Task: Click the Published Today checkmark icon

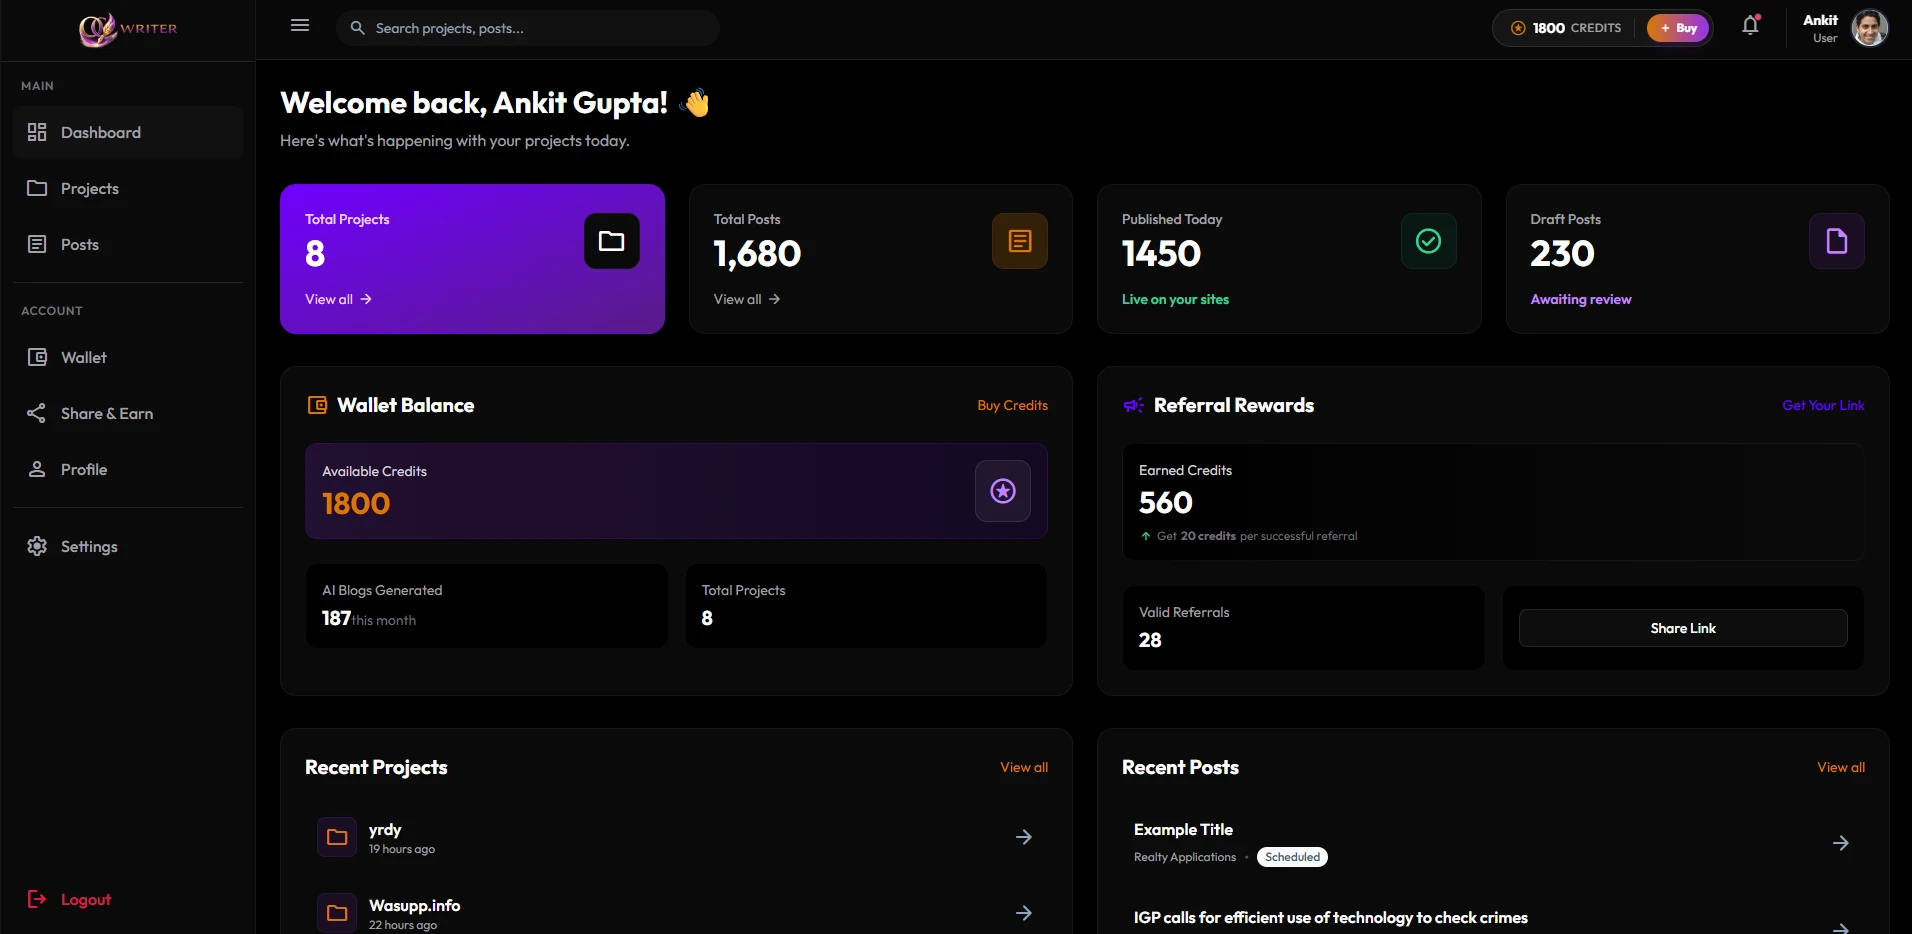Action: pos(1428,240)
